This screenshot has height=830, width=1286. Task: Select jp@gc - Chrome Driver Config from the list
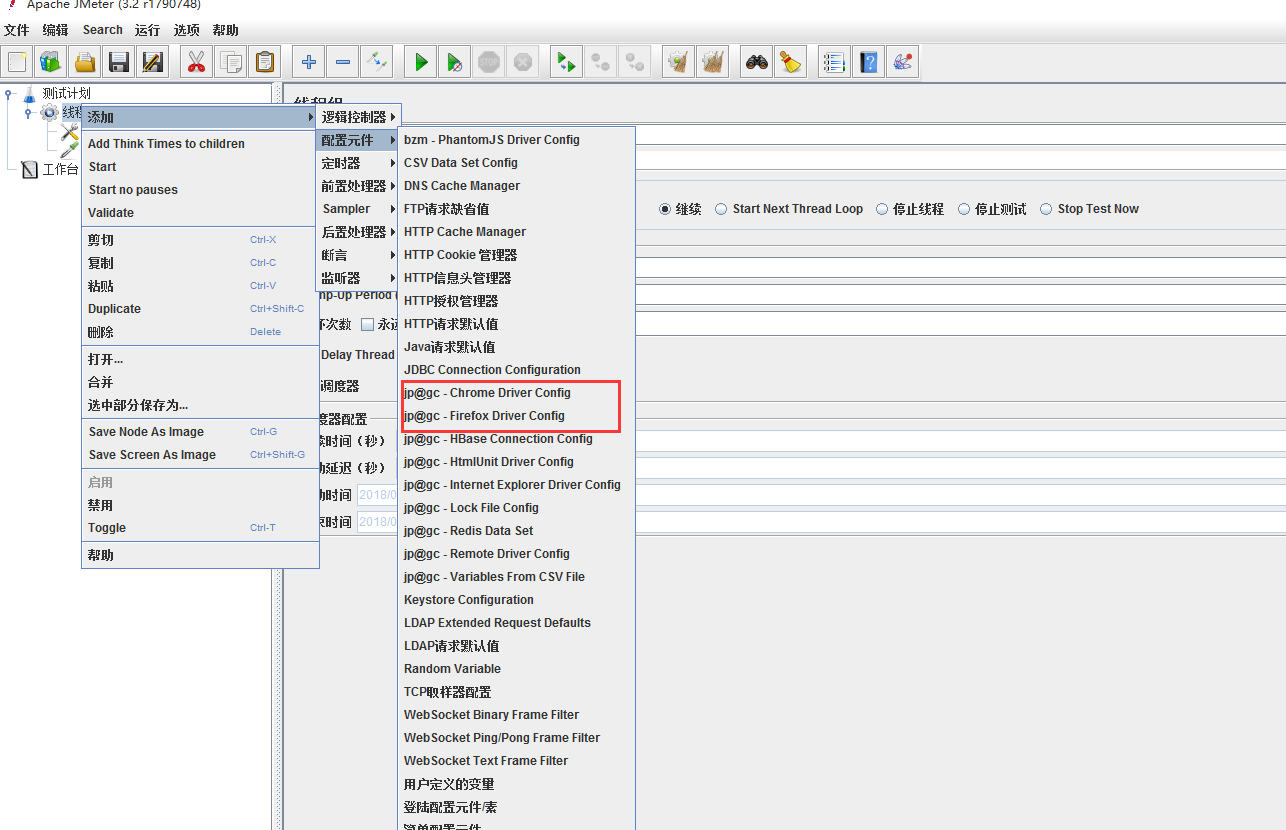(x=487, y=392)
